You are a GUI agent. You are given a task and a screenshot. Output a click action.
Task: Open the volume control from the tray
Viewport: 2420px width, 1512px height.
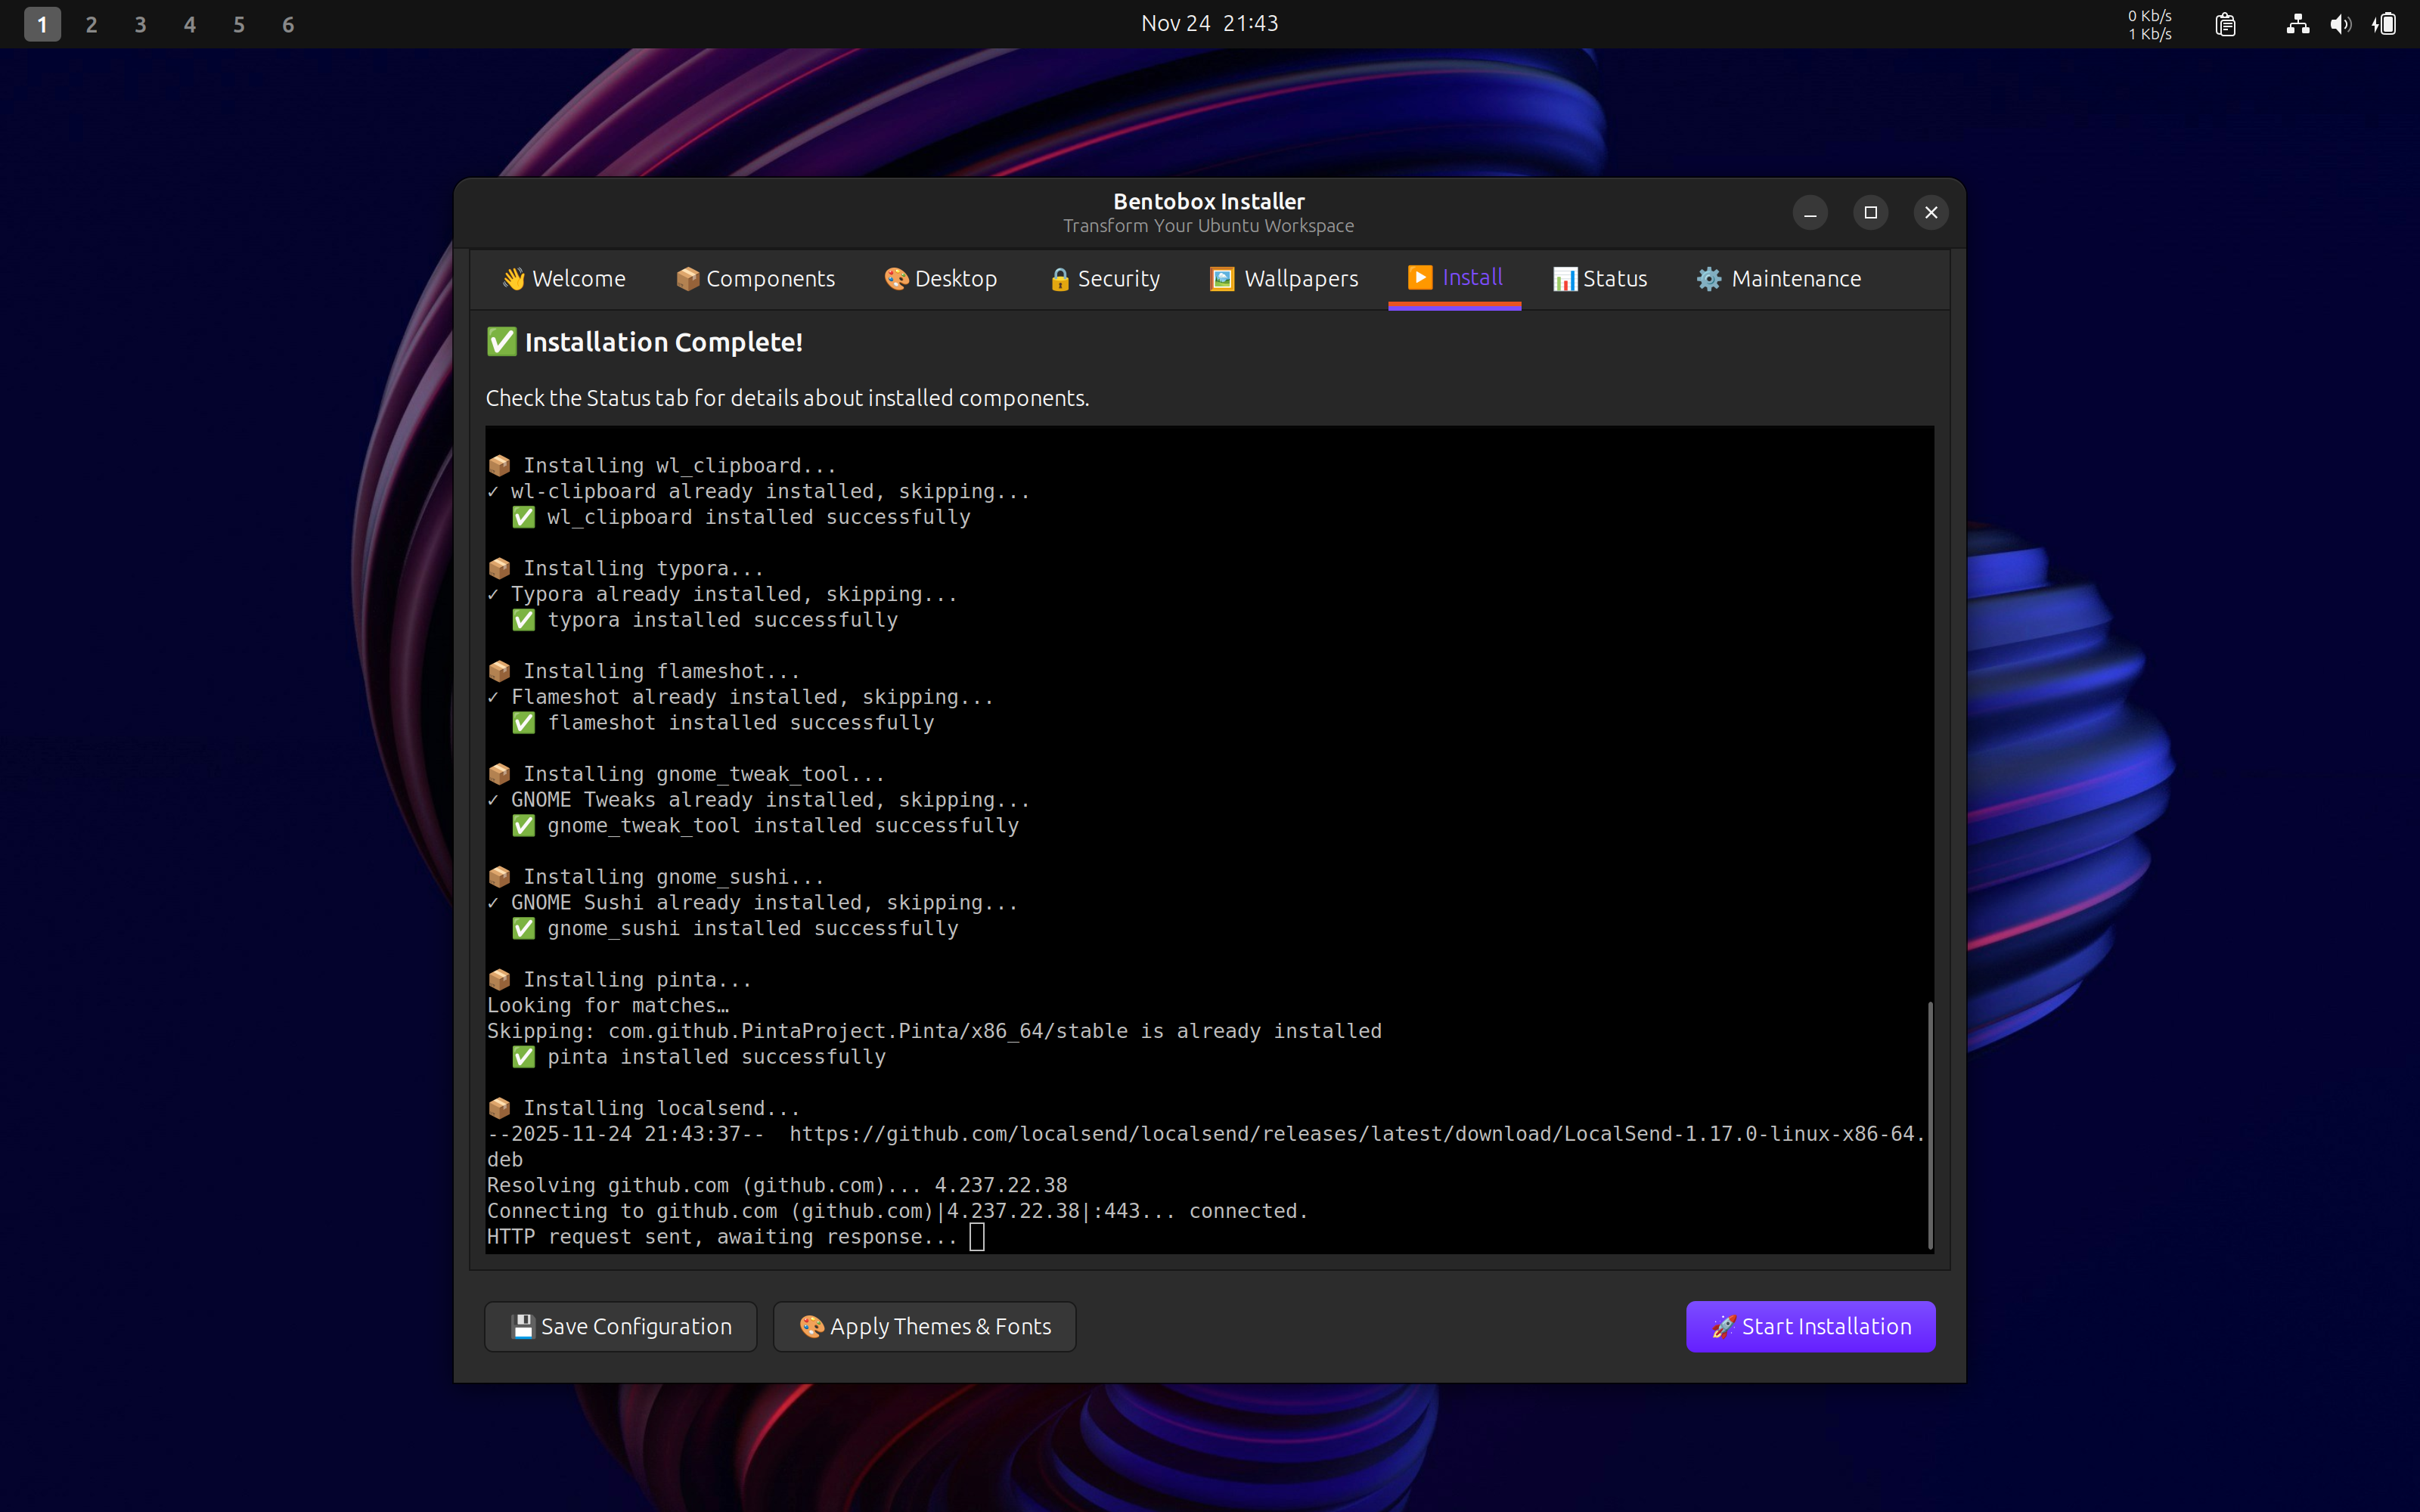click(x=2341, y=23)
